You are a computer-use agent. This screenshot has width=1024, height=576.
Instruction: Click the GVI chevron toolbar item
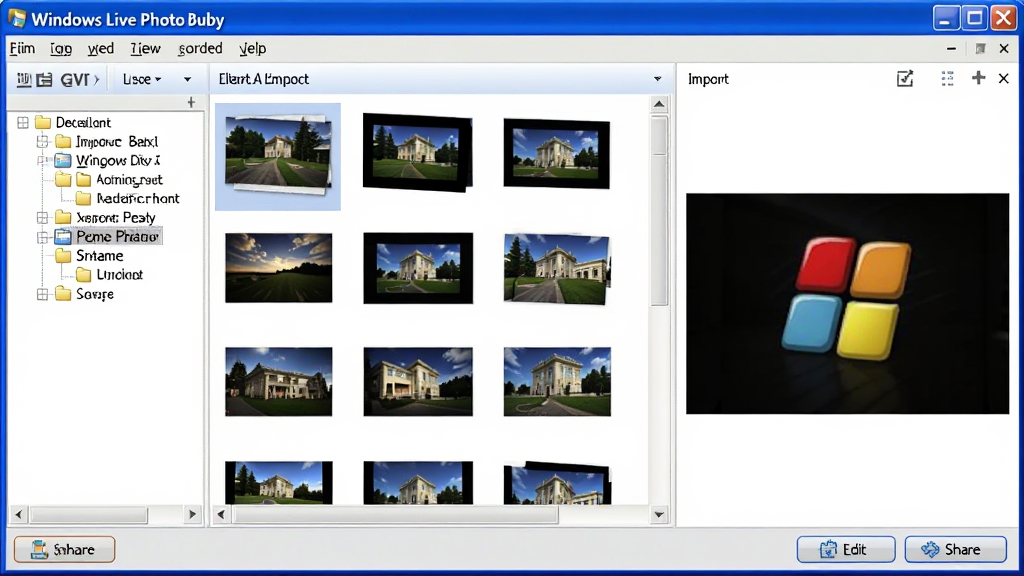click(80, 80)
